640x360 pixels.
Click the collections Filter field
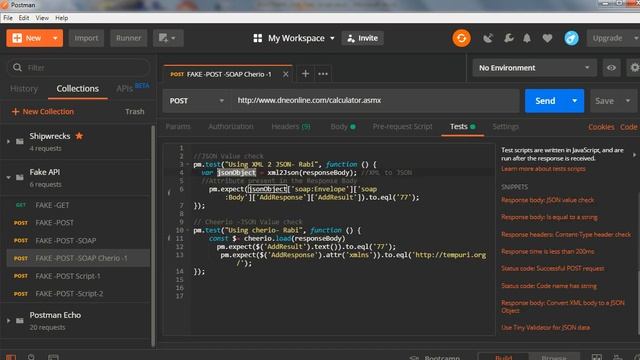[78, 67]
